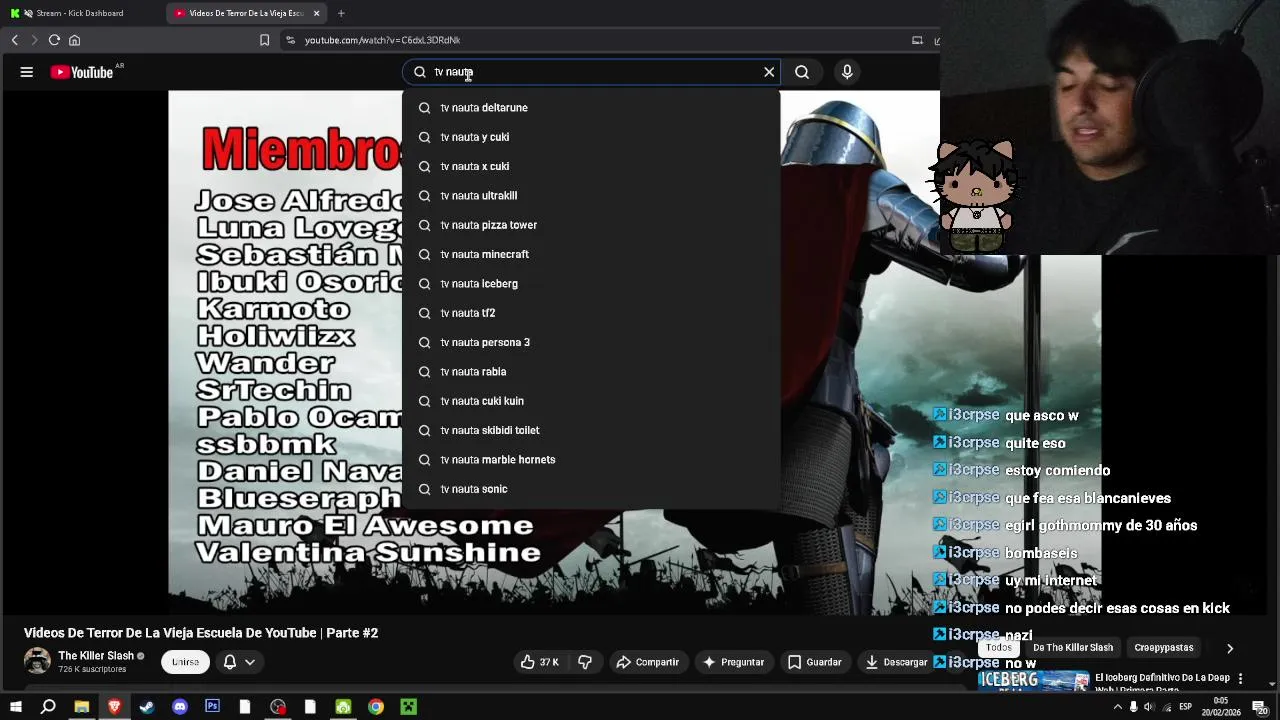This screenshot has width=1280, height=720.
Task: Open options for 'El Iceberg Definitivo' video
Action: [1241, 678]
